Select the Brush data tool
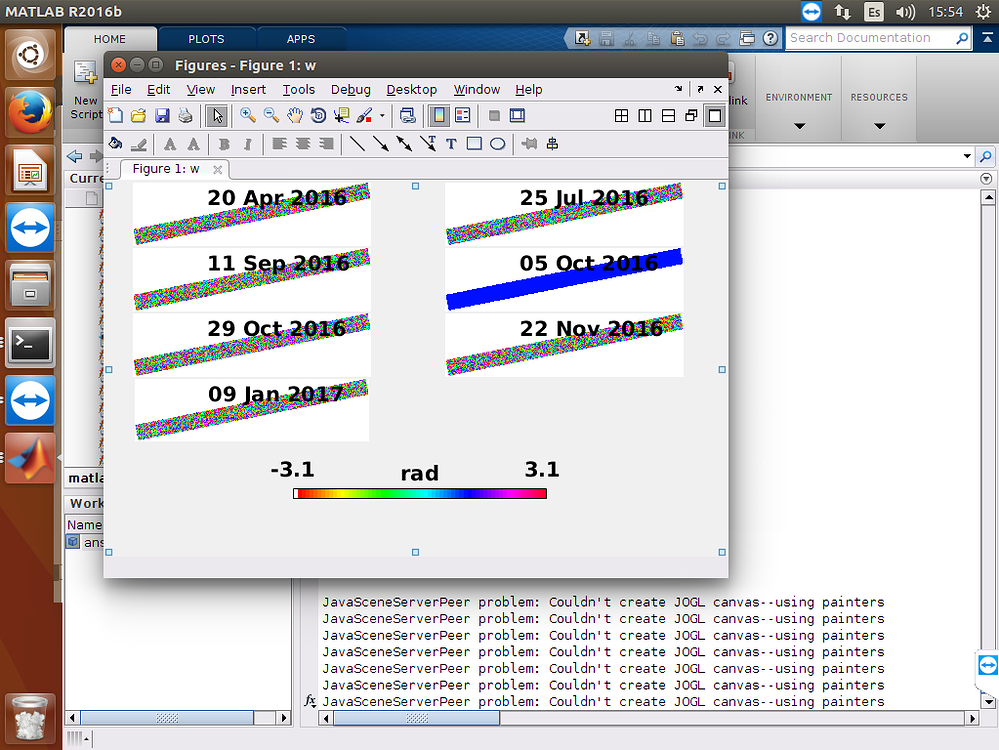This screenshot has height=750, width=999. coord(364,115)
